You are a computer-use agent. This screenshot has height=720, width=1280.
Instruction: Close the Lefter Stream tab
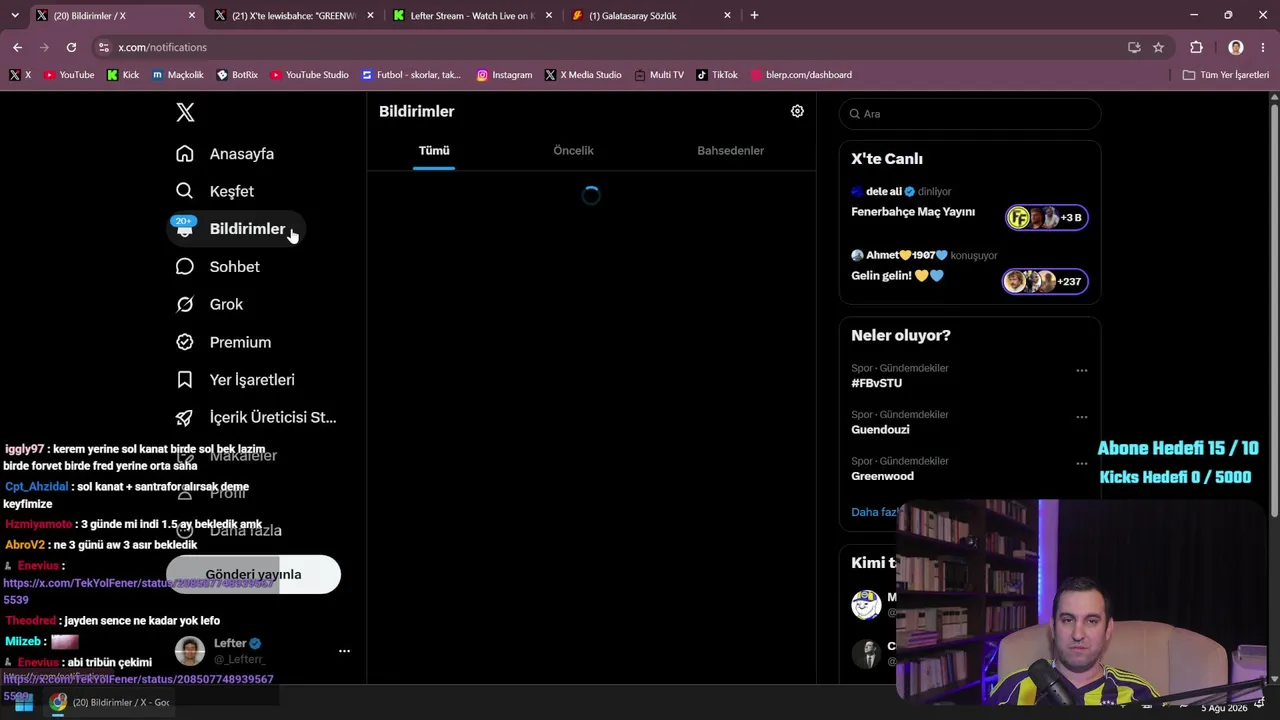548,16
